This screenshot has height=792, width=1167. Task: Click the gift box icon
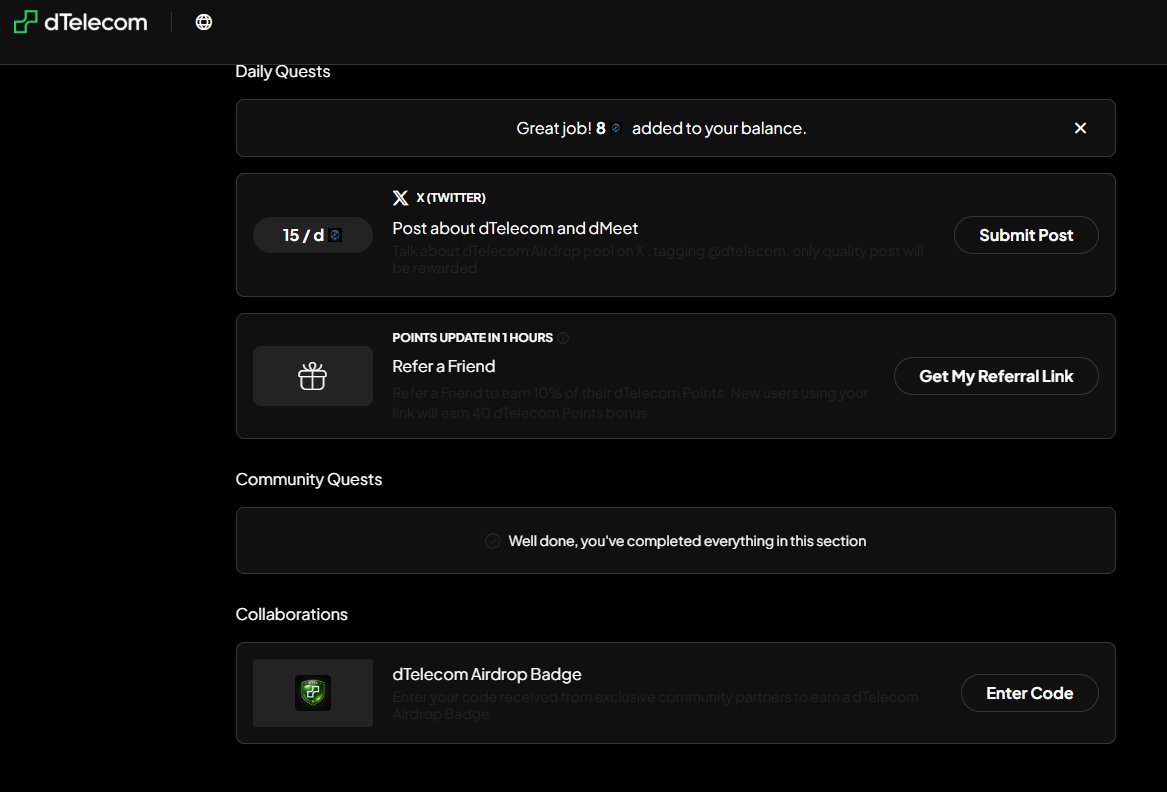coord(313,376)
